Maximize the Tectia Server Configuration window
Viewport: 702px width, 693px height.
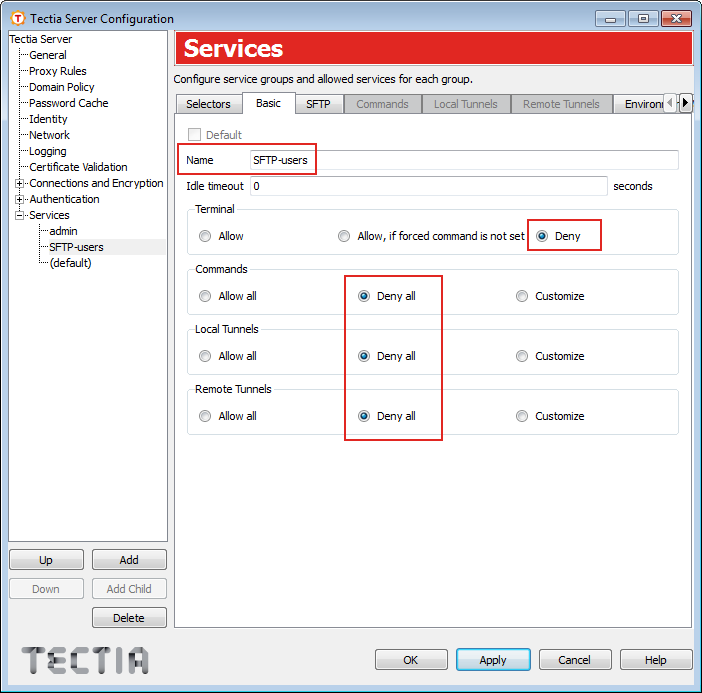(x=643, y=19)
